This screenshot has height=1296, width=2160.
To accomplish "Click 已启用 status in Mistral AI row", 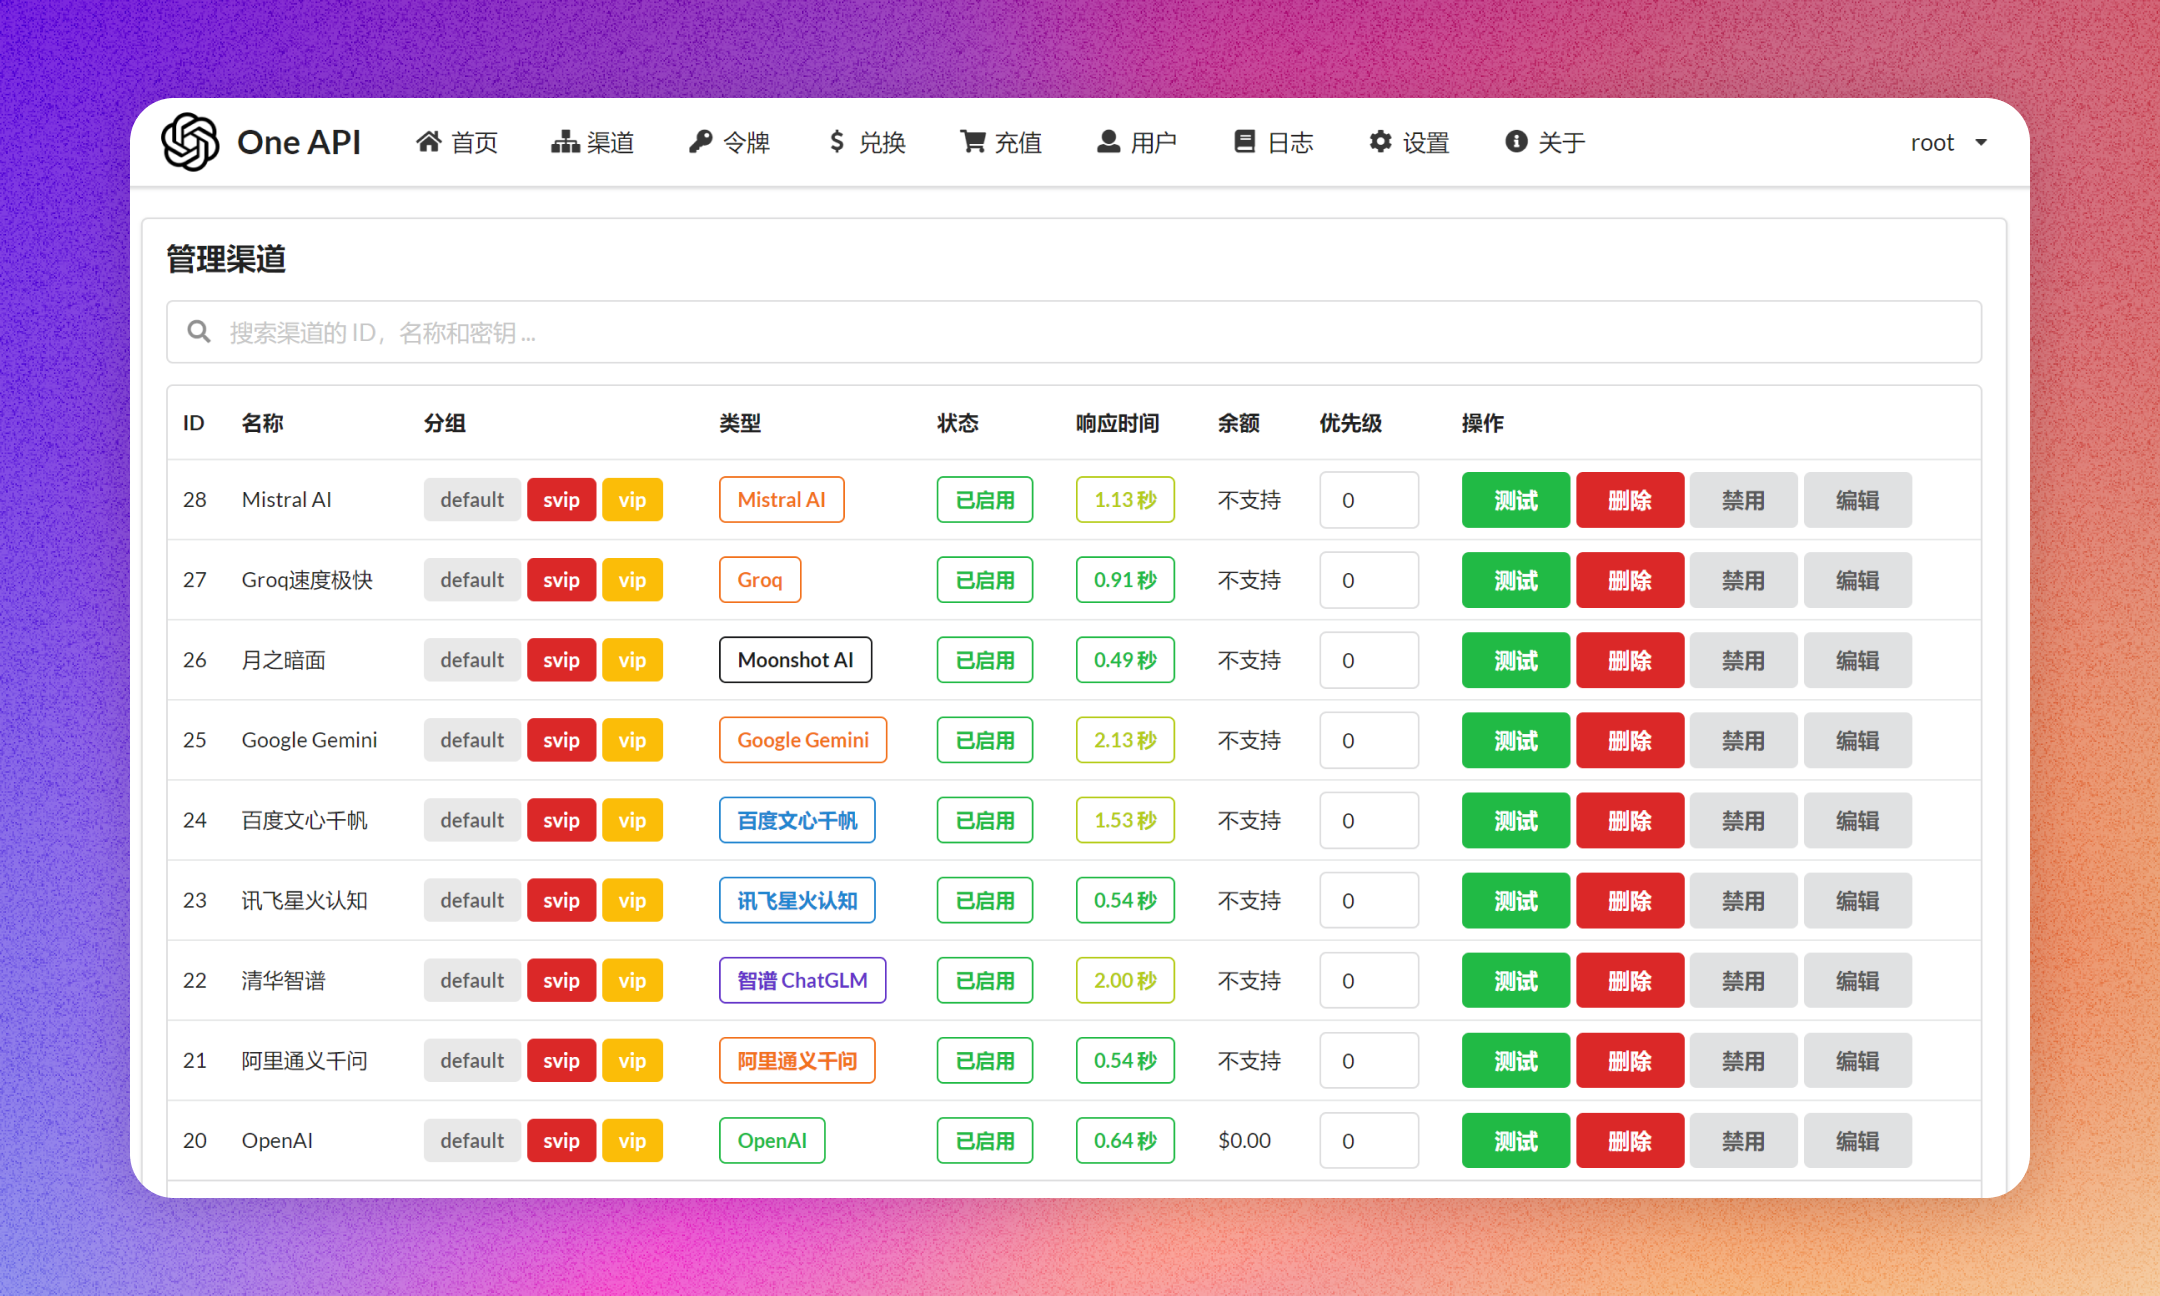I will tap(985, 500).
